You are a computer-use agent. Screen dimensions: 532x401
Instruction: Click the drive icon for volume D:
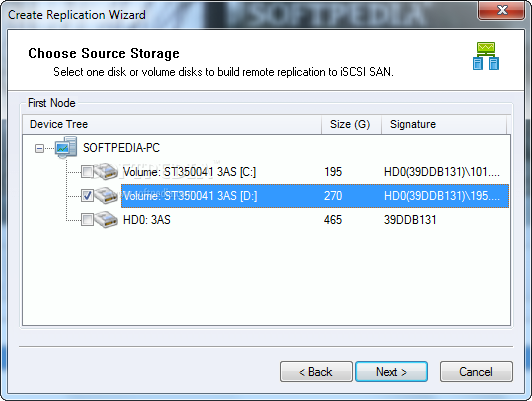(x=107, y=196)
